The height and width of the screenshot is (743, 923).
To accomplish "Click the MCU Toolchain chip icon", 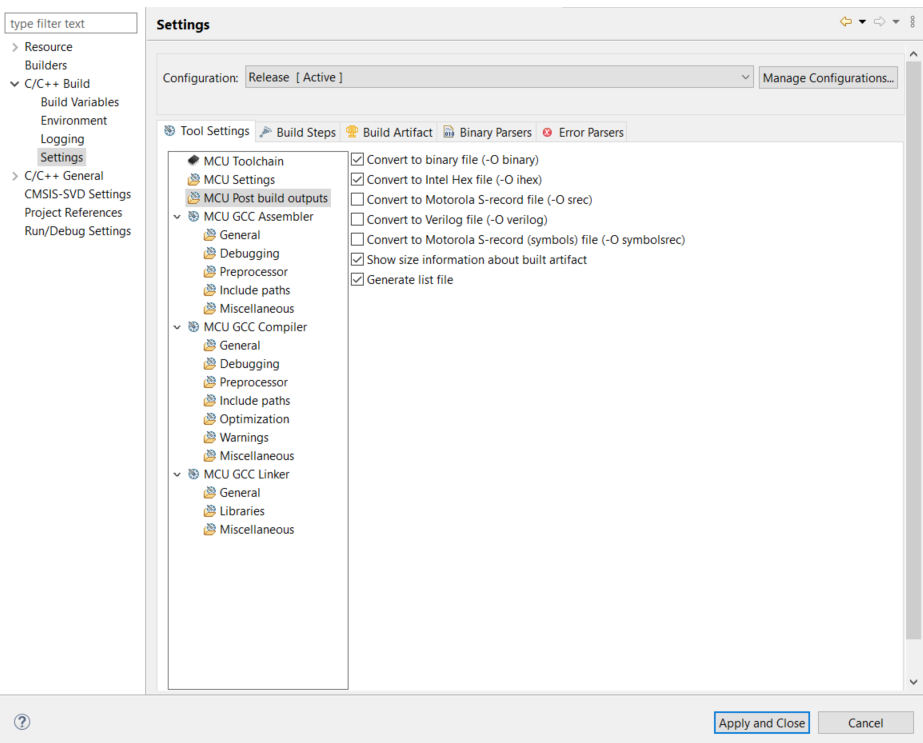I will point(193,160).
